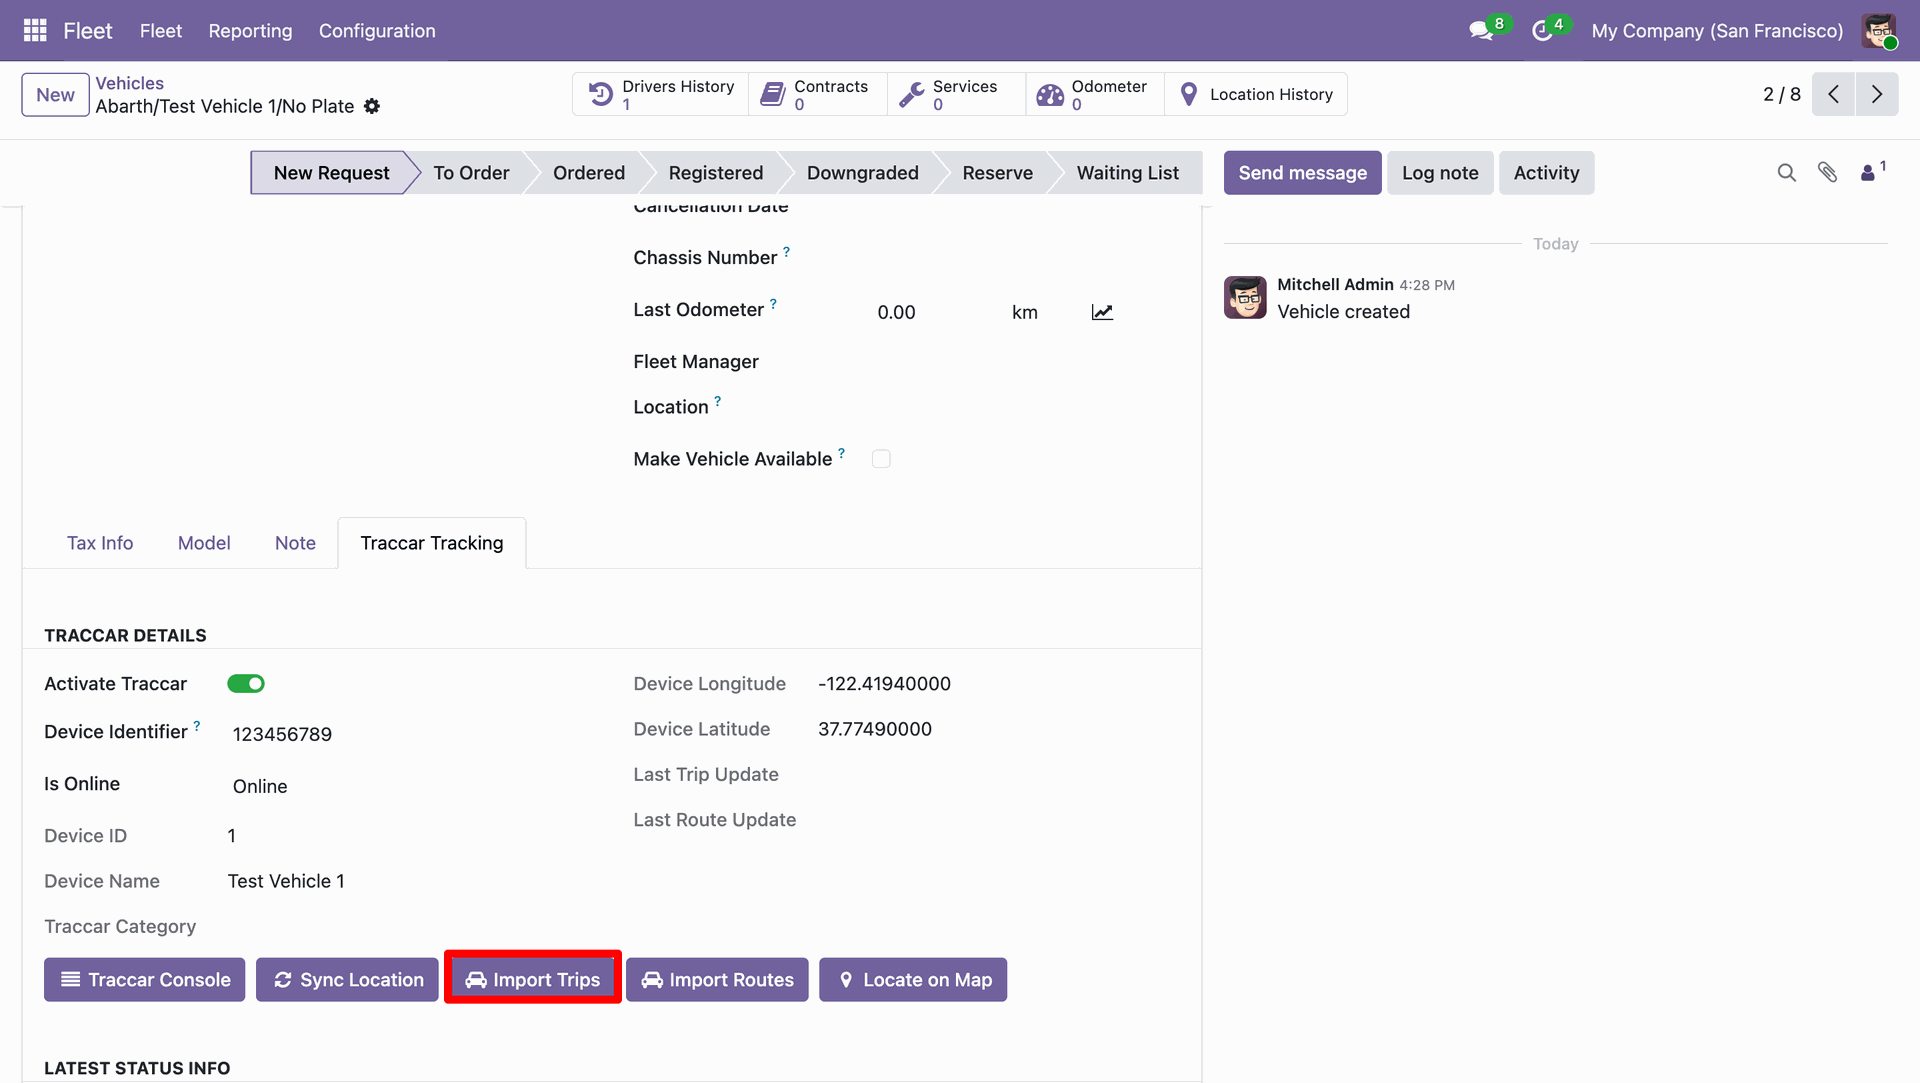Go to next vehicle record arrow
Image resolution: width=1920 pixels, height=1083 pixels.
1877,94
